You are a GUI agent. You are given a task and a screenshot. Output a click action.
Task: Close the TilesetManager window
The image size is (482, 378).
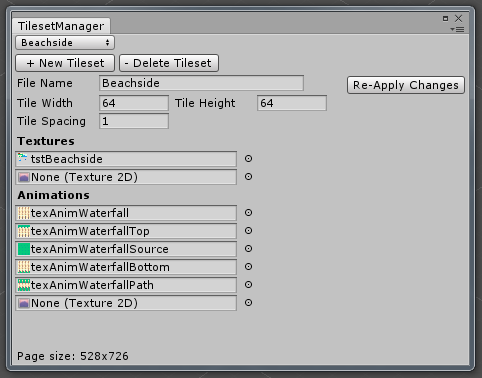459,18
